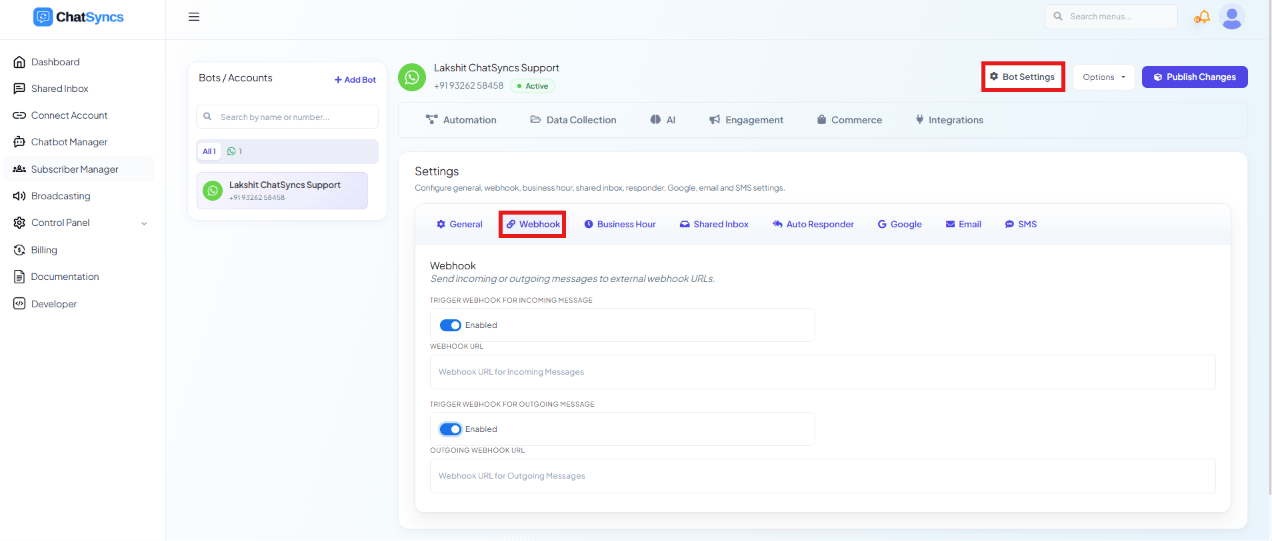Click the Webhook URL for Incoming Messages field
Screen dimensions: 1272x541
click(823, 372)
